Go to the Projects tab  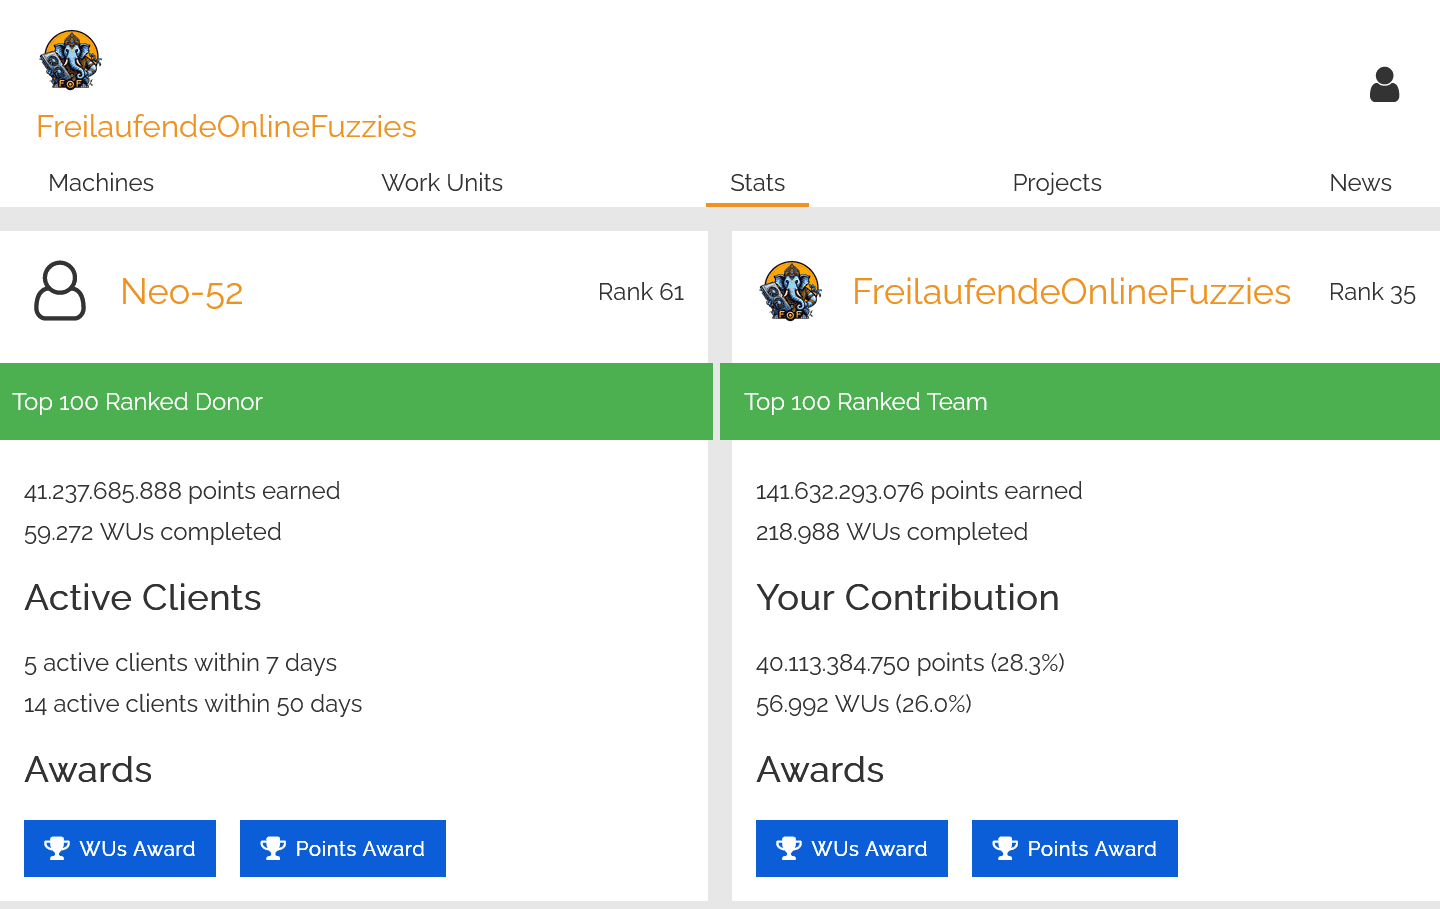1057,183
